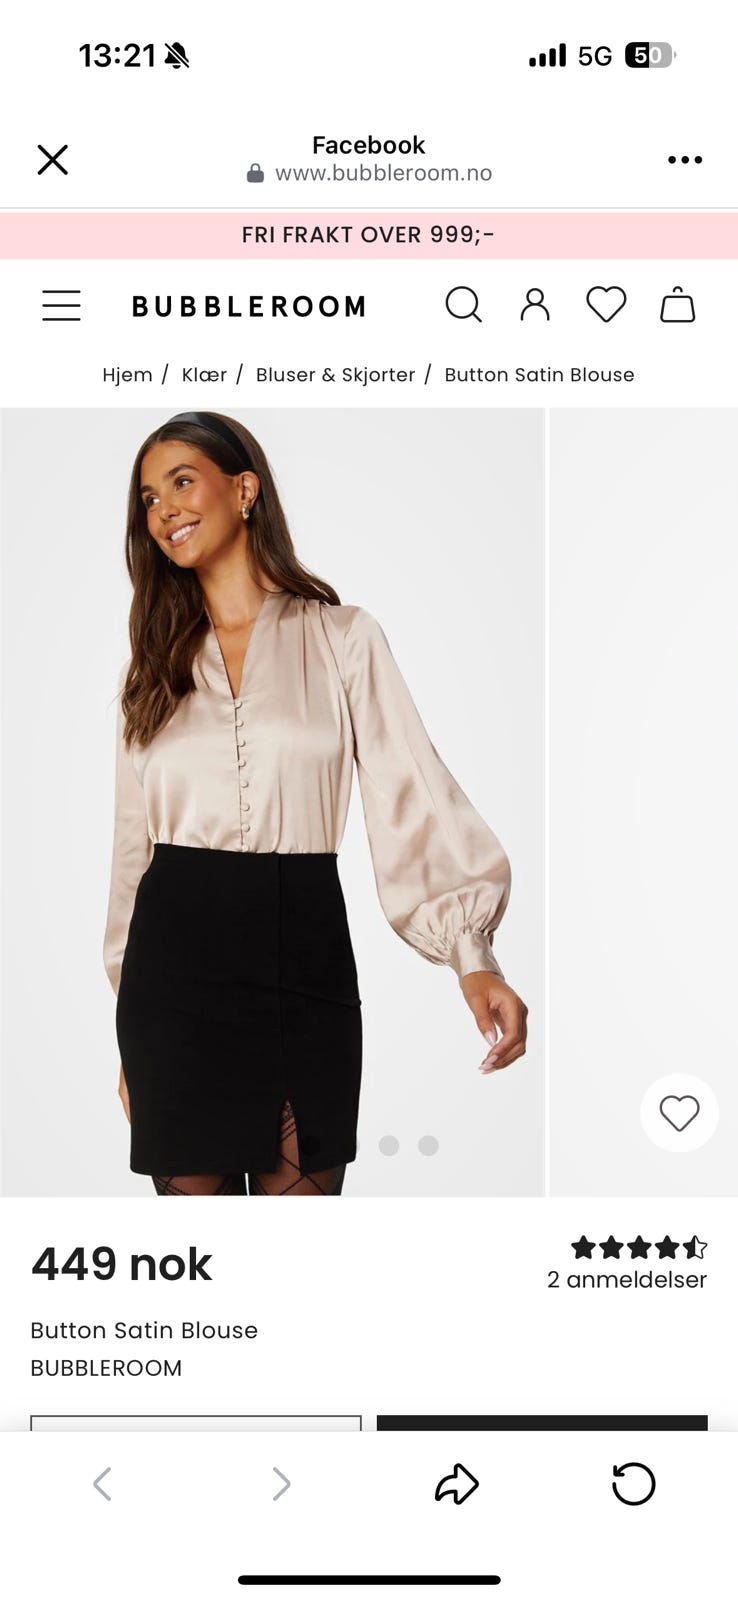Open the shopping bag icon

[x=677, y=305]
